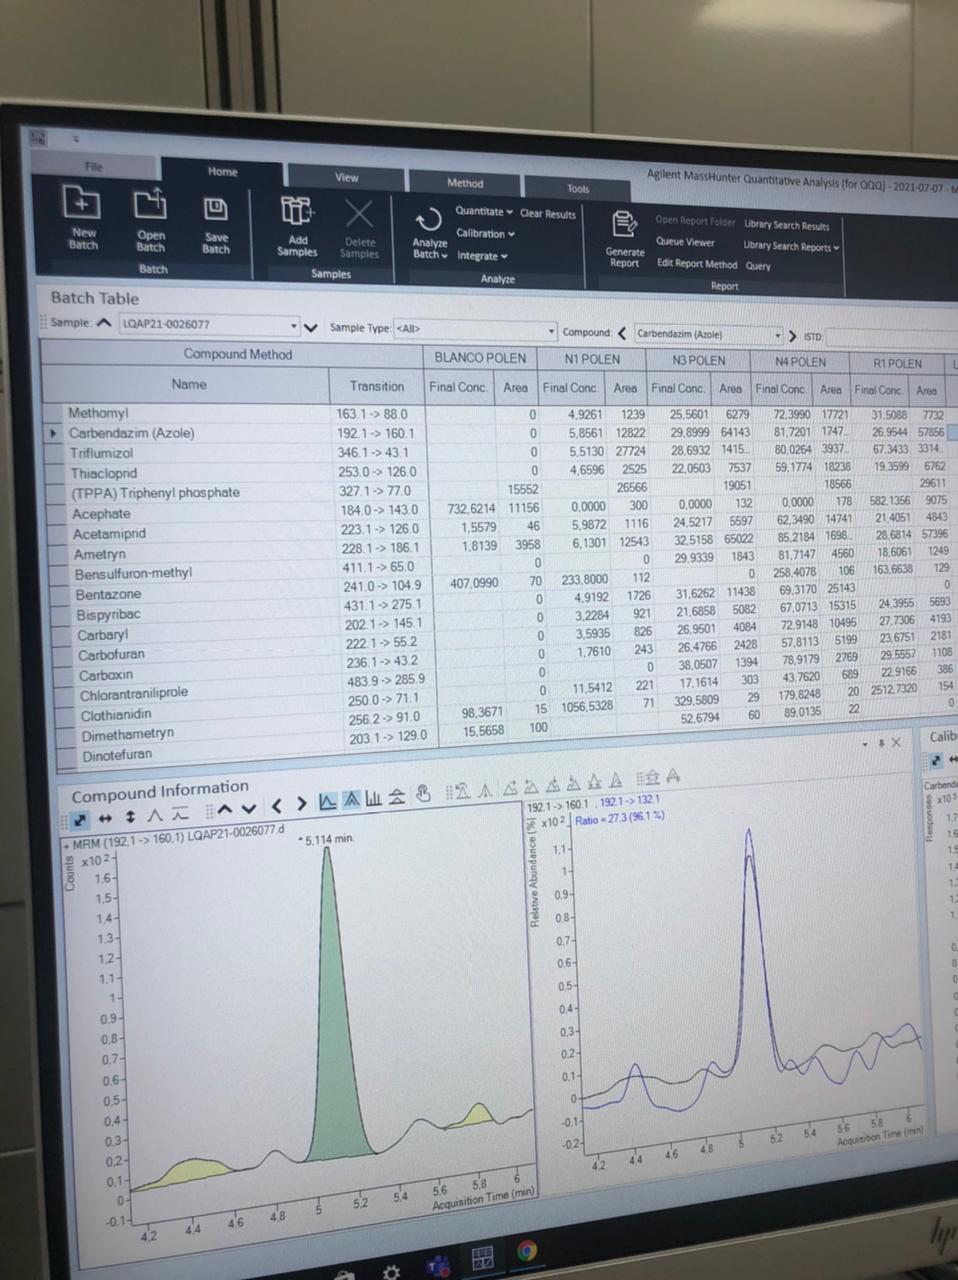Image resolution: width=958 pixels, height=1280 pixels.
Task: Click the New Batch icon
Action: pyautogui.click(x=82, y=203)
